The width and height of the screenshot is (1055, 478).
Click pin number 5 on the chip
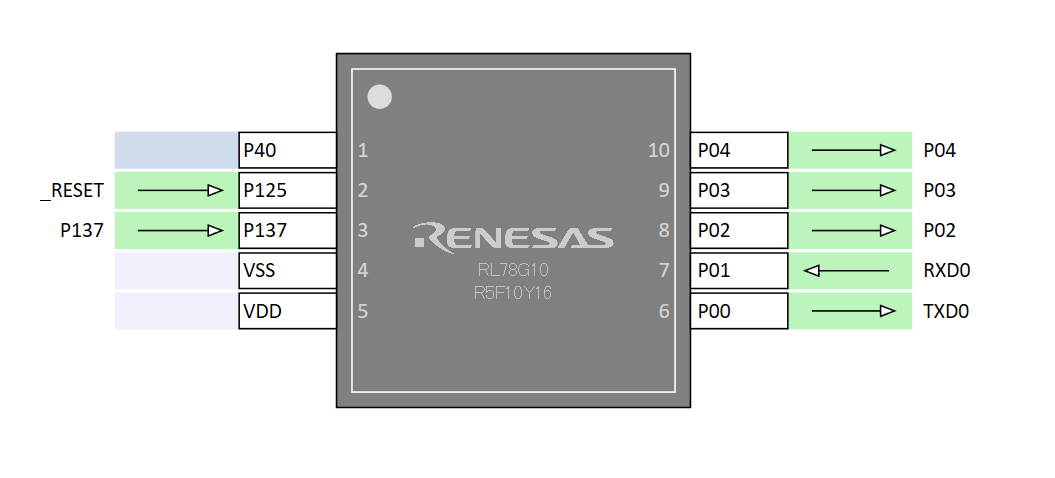[363, 312]
